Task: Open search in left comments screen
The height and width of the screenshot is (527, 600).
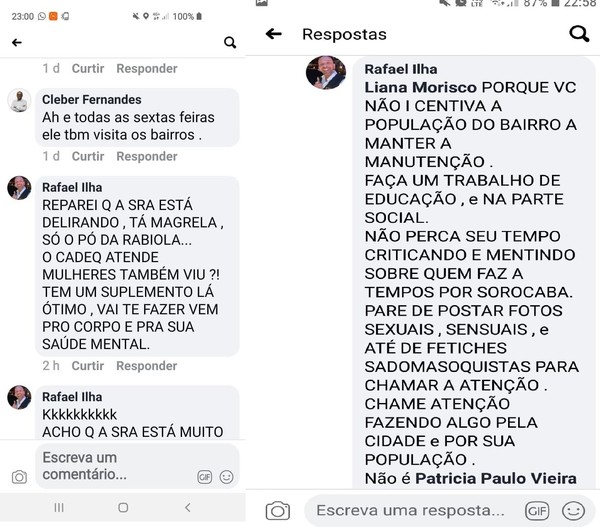Action: coord(230,43)
